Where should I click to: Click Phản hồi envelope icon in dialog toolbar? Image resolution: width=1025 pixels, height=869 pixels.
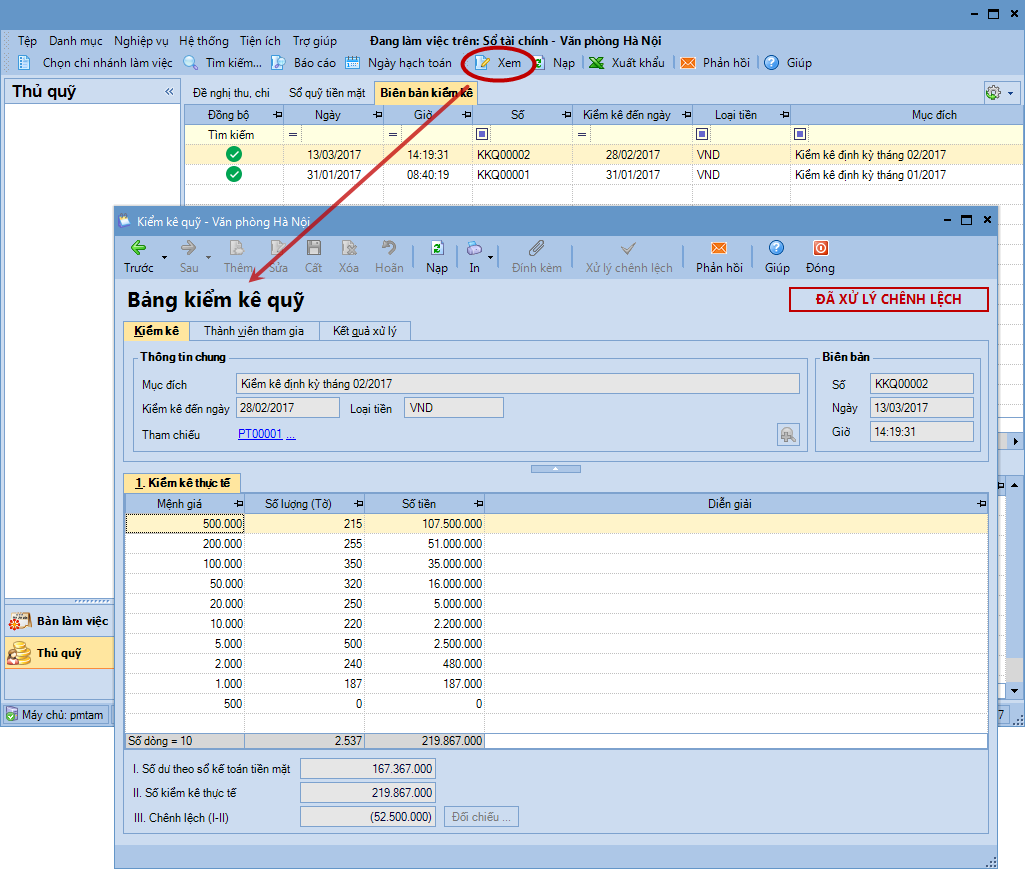tap(718, 248)
